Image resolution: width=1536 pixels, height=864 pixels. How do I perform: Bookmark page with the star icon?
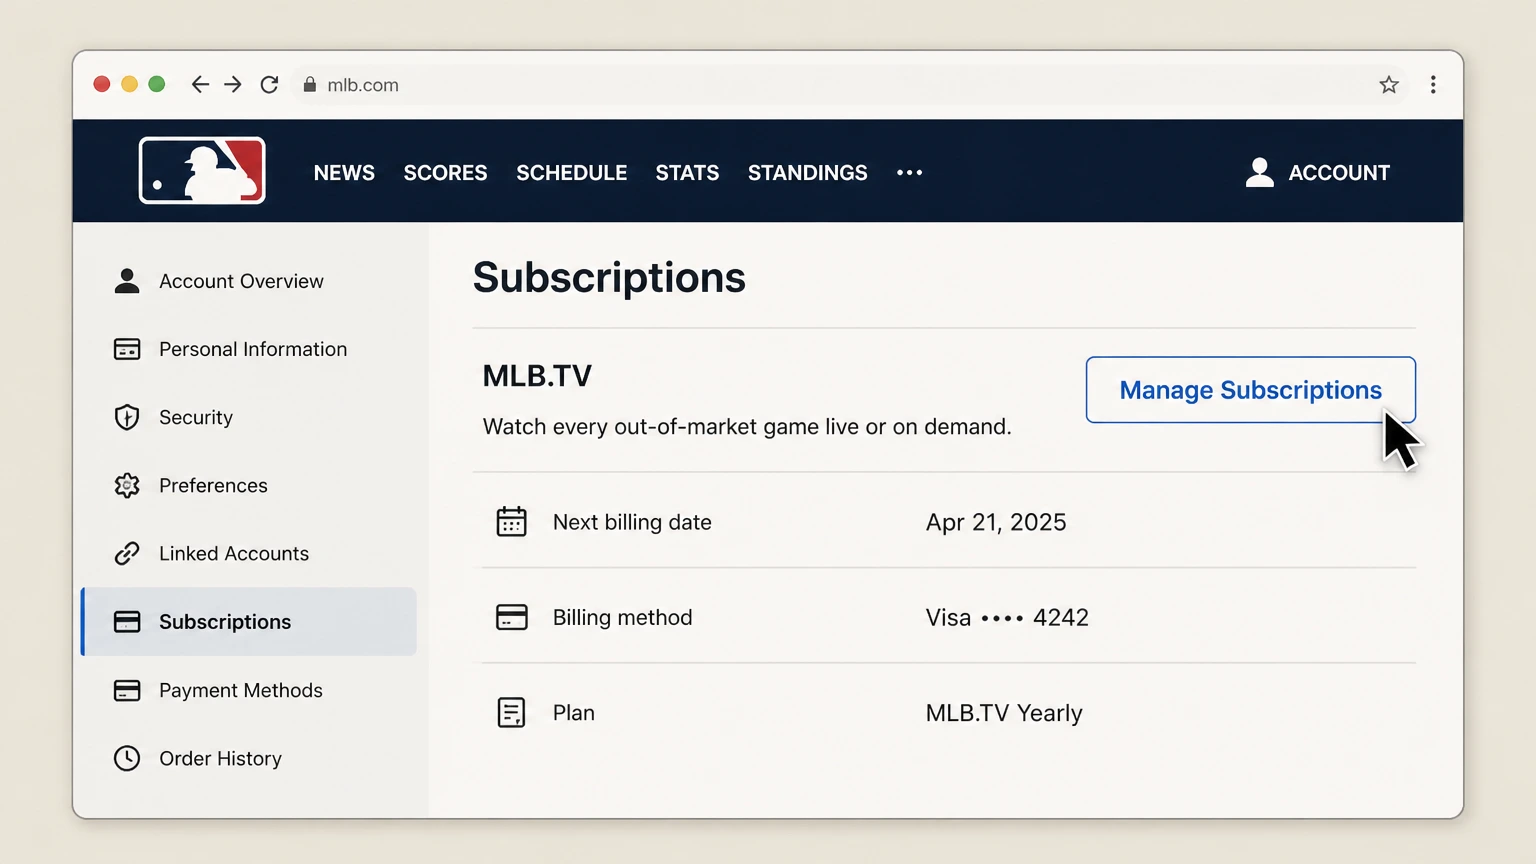[1389, 85]
